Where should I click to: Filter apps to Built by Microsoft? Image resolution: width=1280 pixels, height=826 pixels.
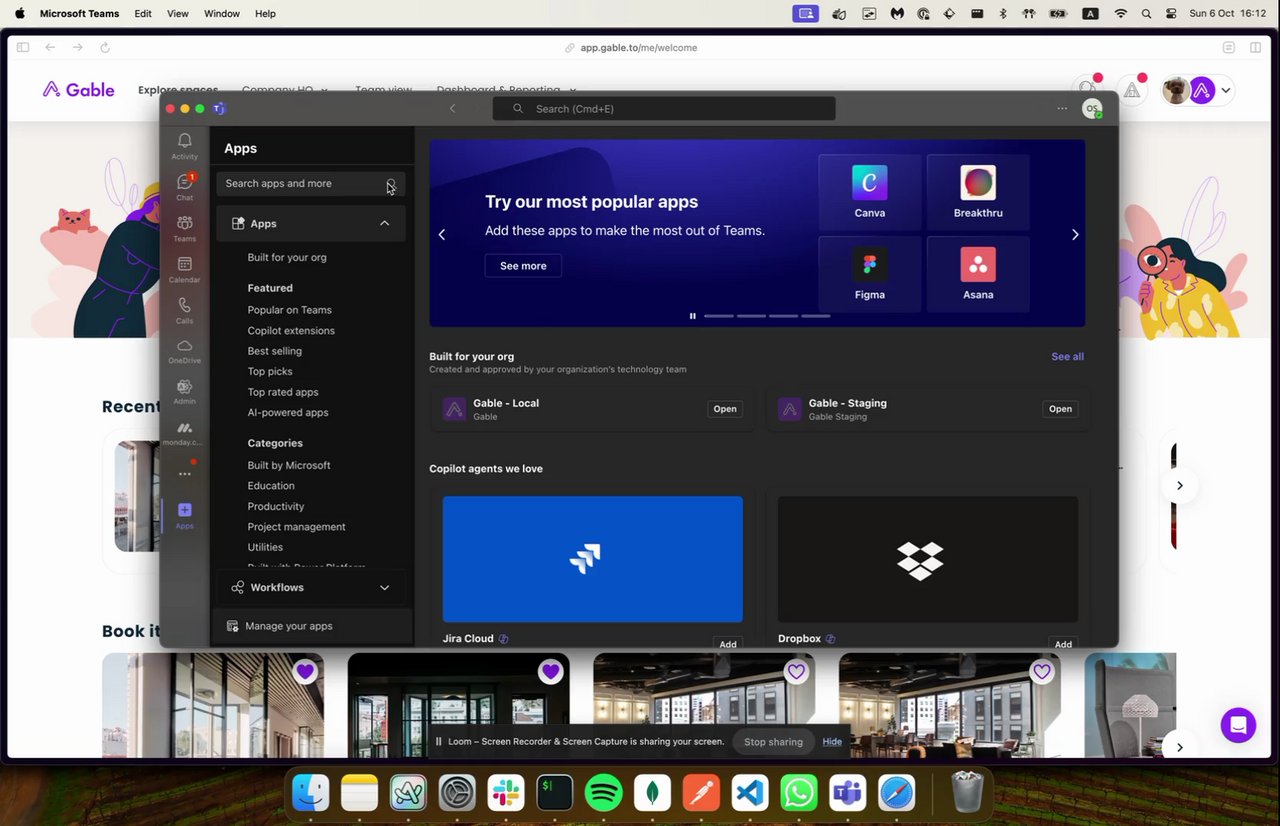tap(289, 465)
